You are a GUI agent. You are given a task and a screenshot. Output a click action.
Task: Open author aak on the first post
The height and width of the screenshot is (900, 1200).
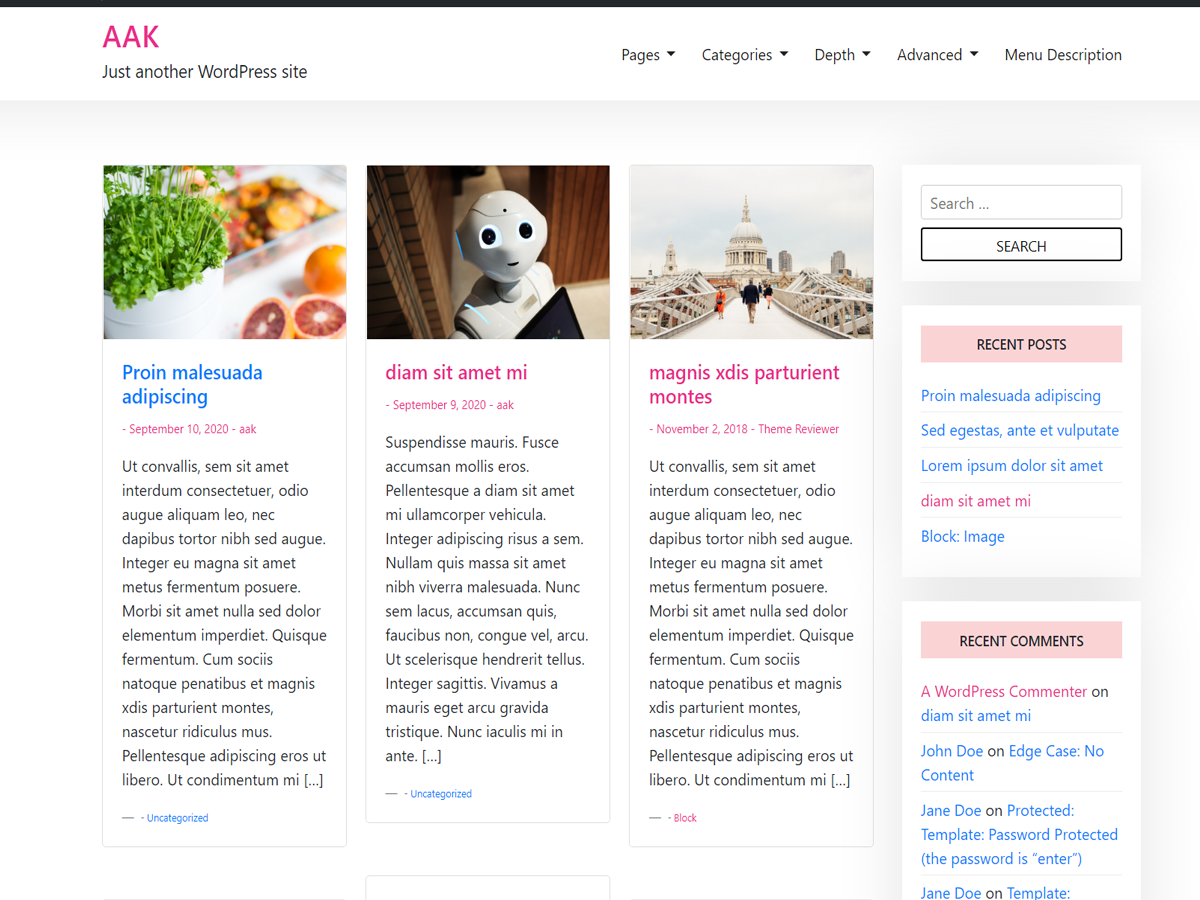248,429
